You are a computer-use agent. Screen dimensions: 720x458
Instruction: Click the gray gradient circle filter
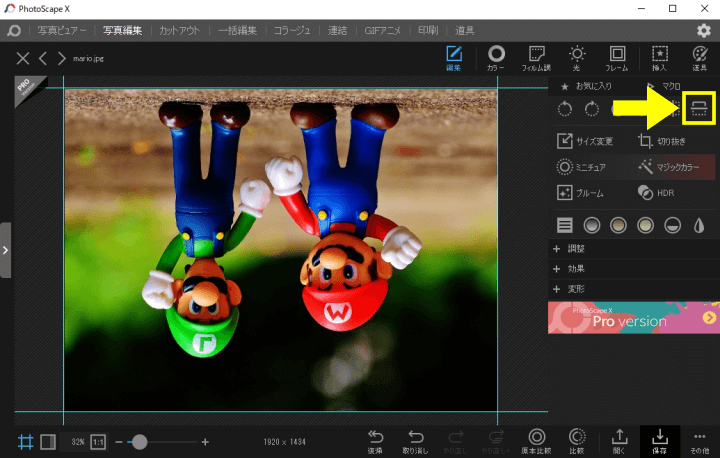(x=592, y=225)
